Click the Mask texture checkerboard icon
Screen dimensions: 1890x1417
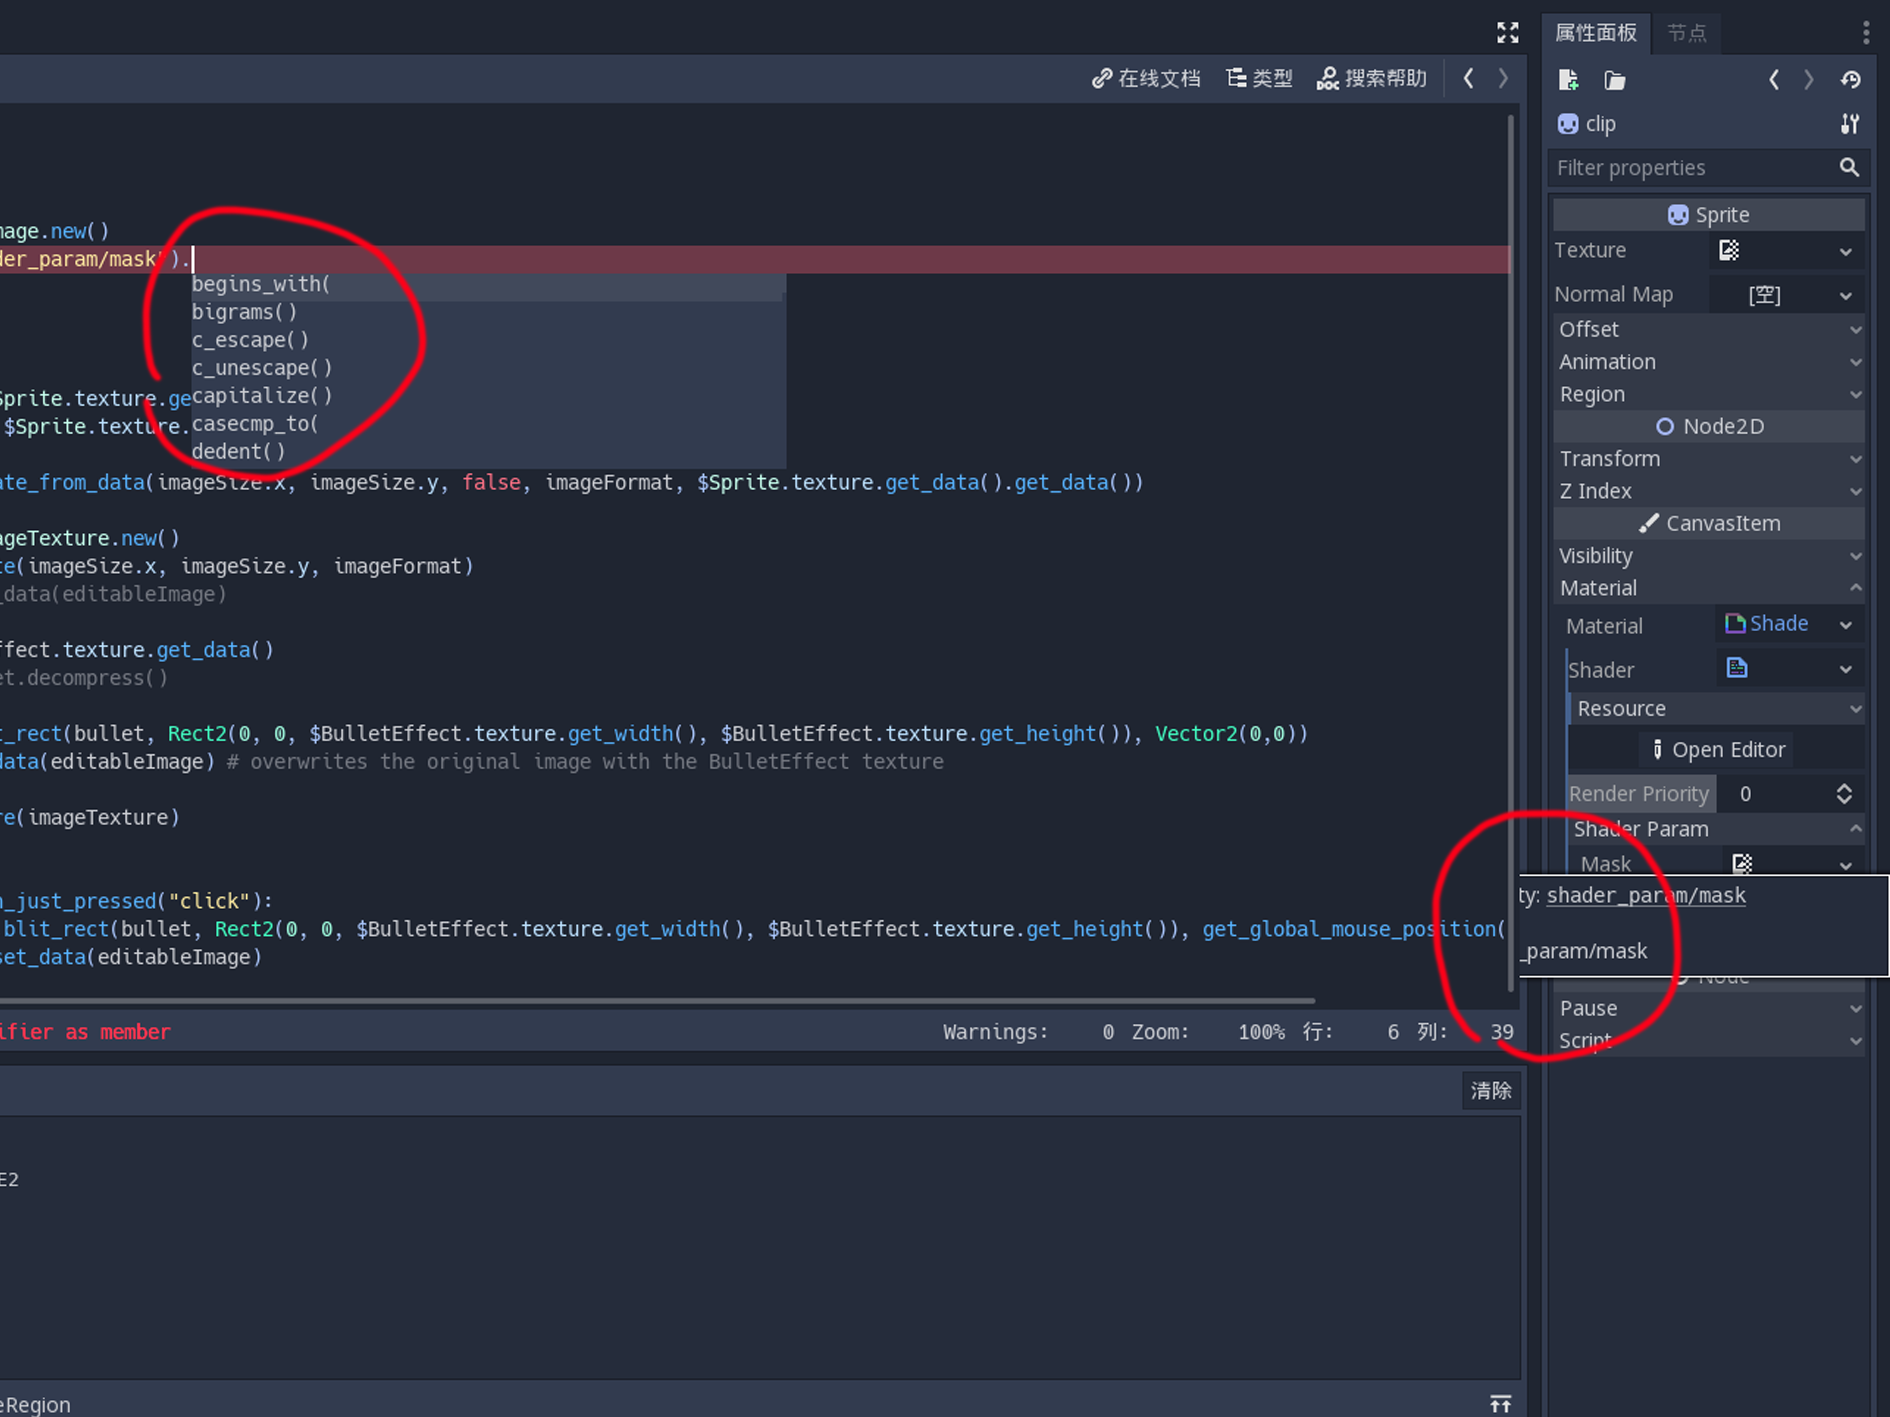pos(1743,863)
